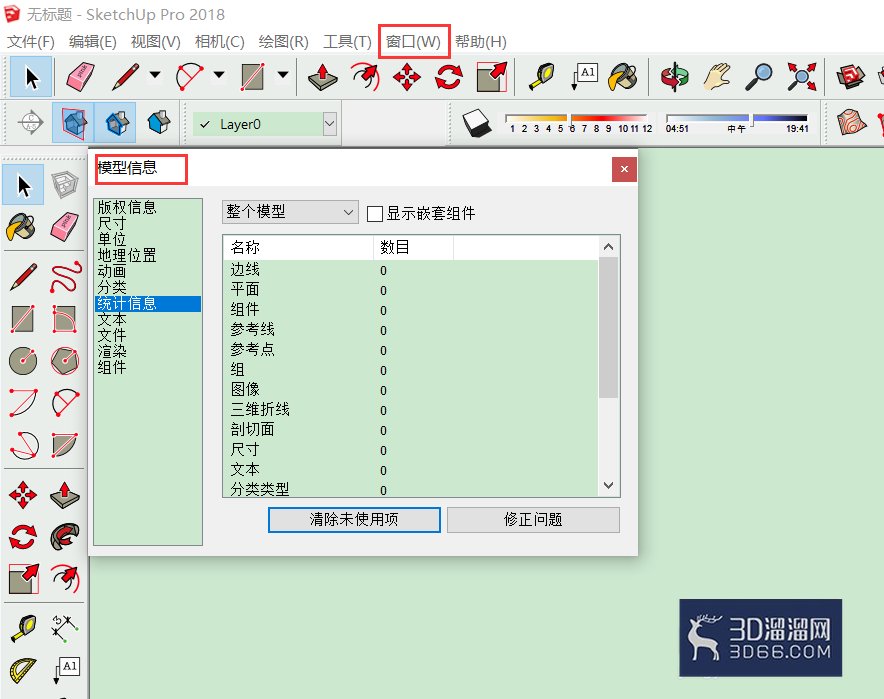Select the Pie tool in left toolbar

65,445
